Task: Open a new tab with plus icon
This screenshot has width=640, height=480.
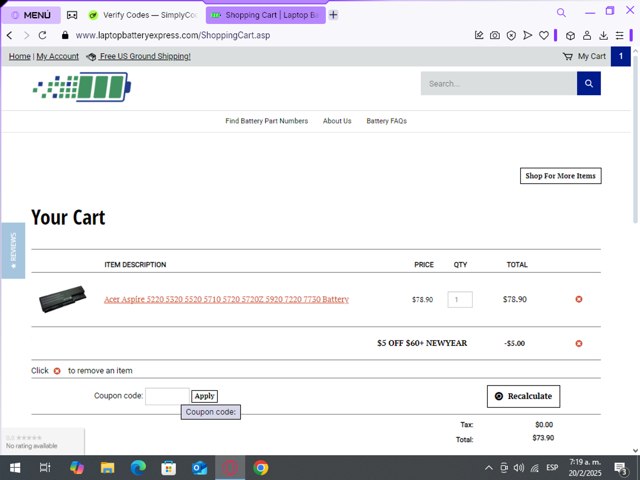Action: (x=333, y=15)
